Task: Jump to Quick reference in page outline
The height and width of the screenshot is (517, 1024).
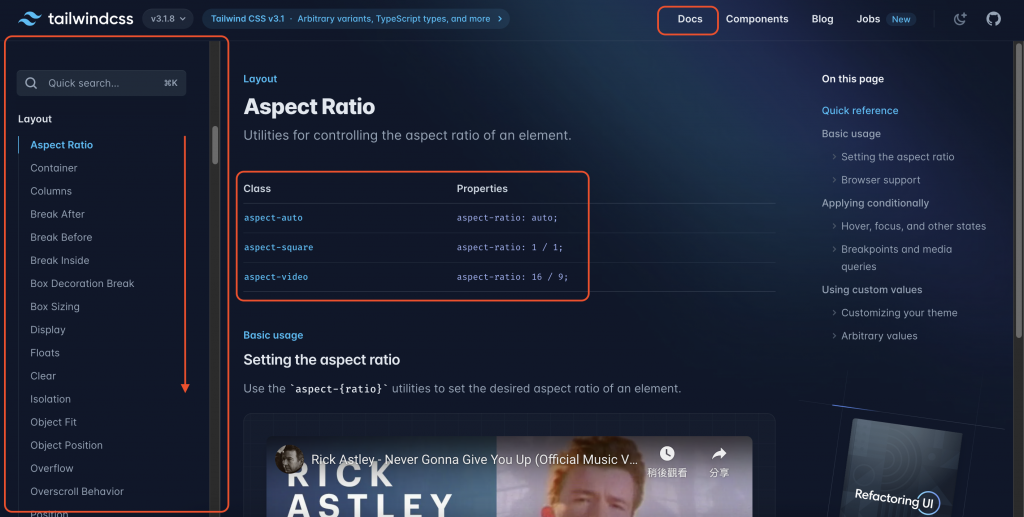Action: coord(859,110)
